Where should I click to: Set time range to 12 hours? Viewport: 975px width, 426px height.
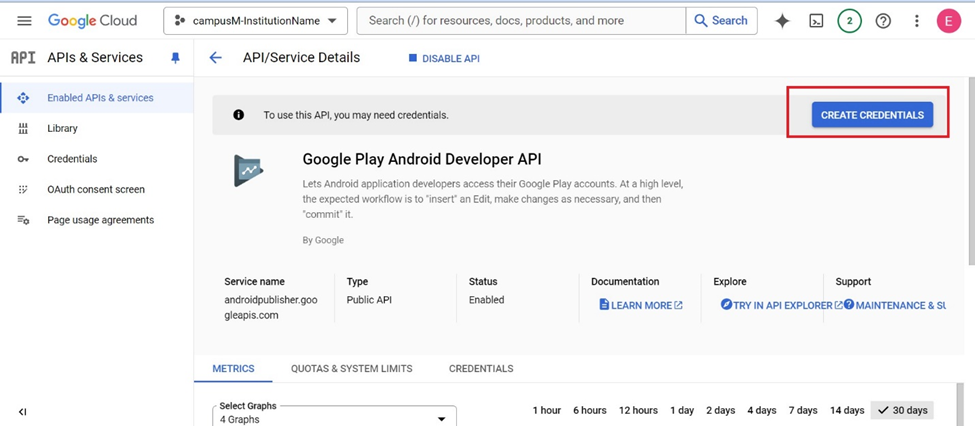638,410
